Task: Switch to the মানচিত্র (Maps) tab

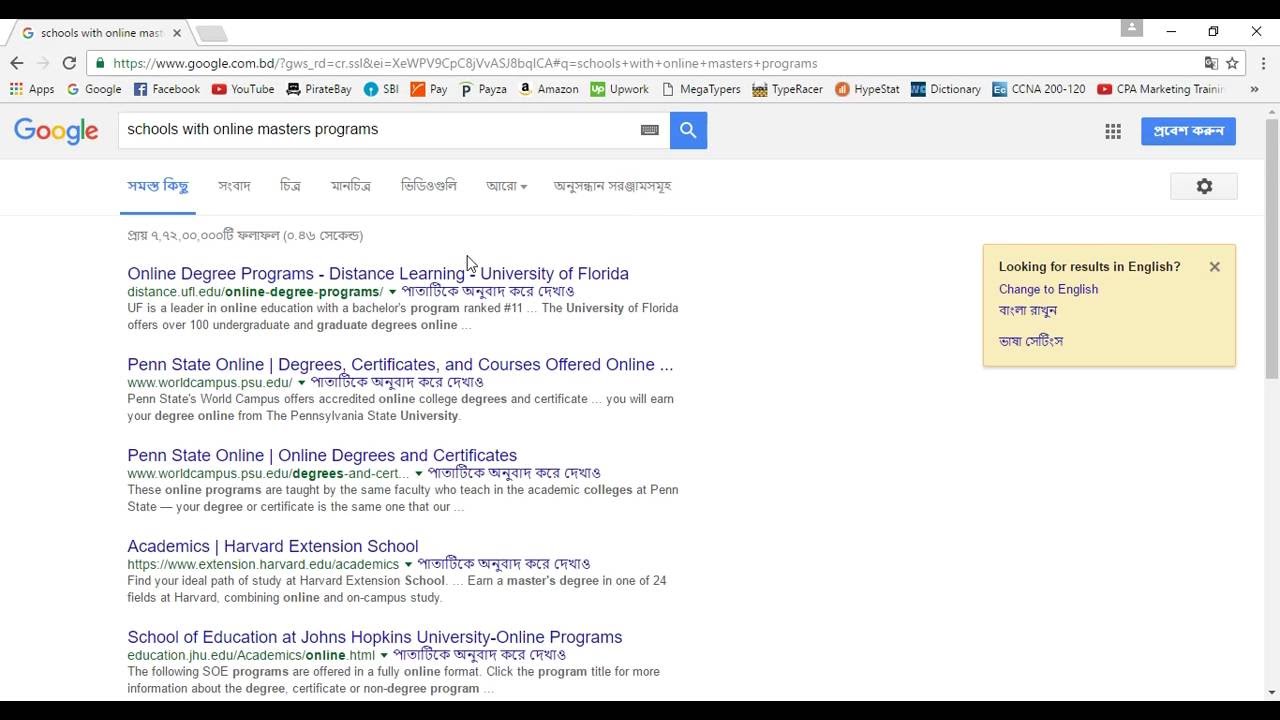Action: click(351, 186)
